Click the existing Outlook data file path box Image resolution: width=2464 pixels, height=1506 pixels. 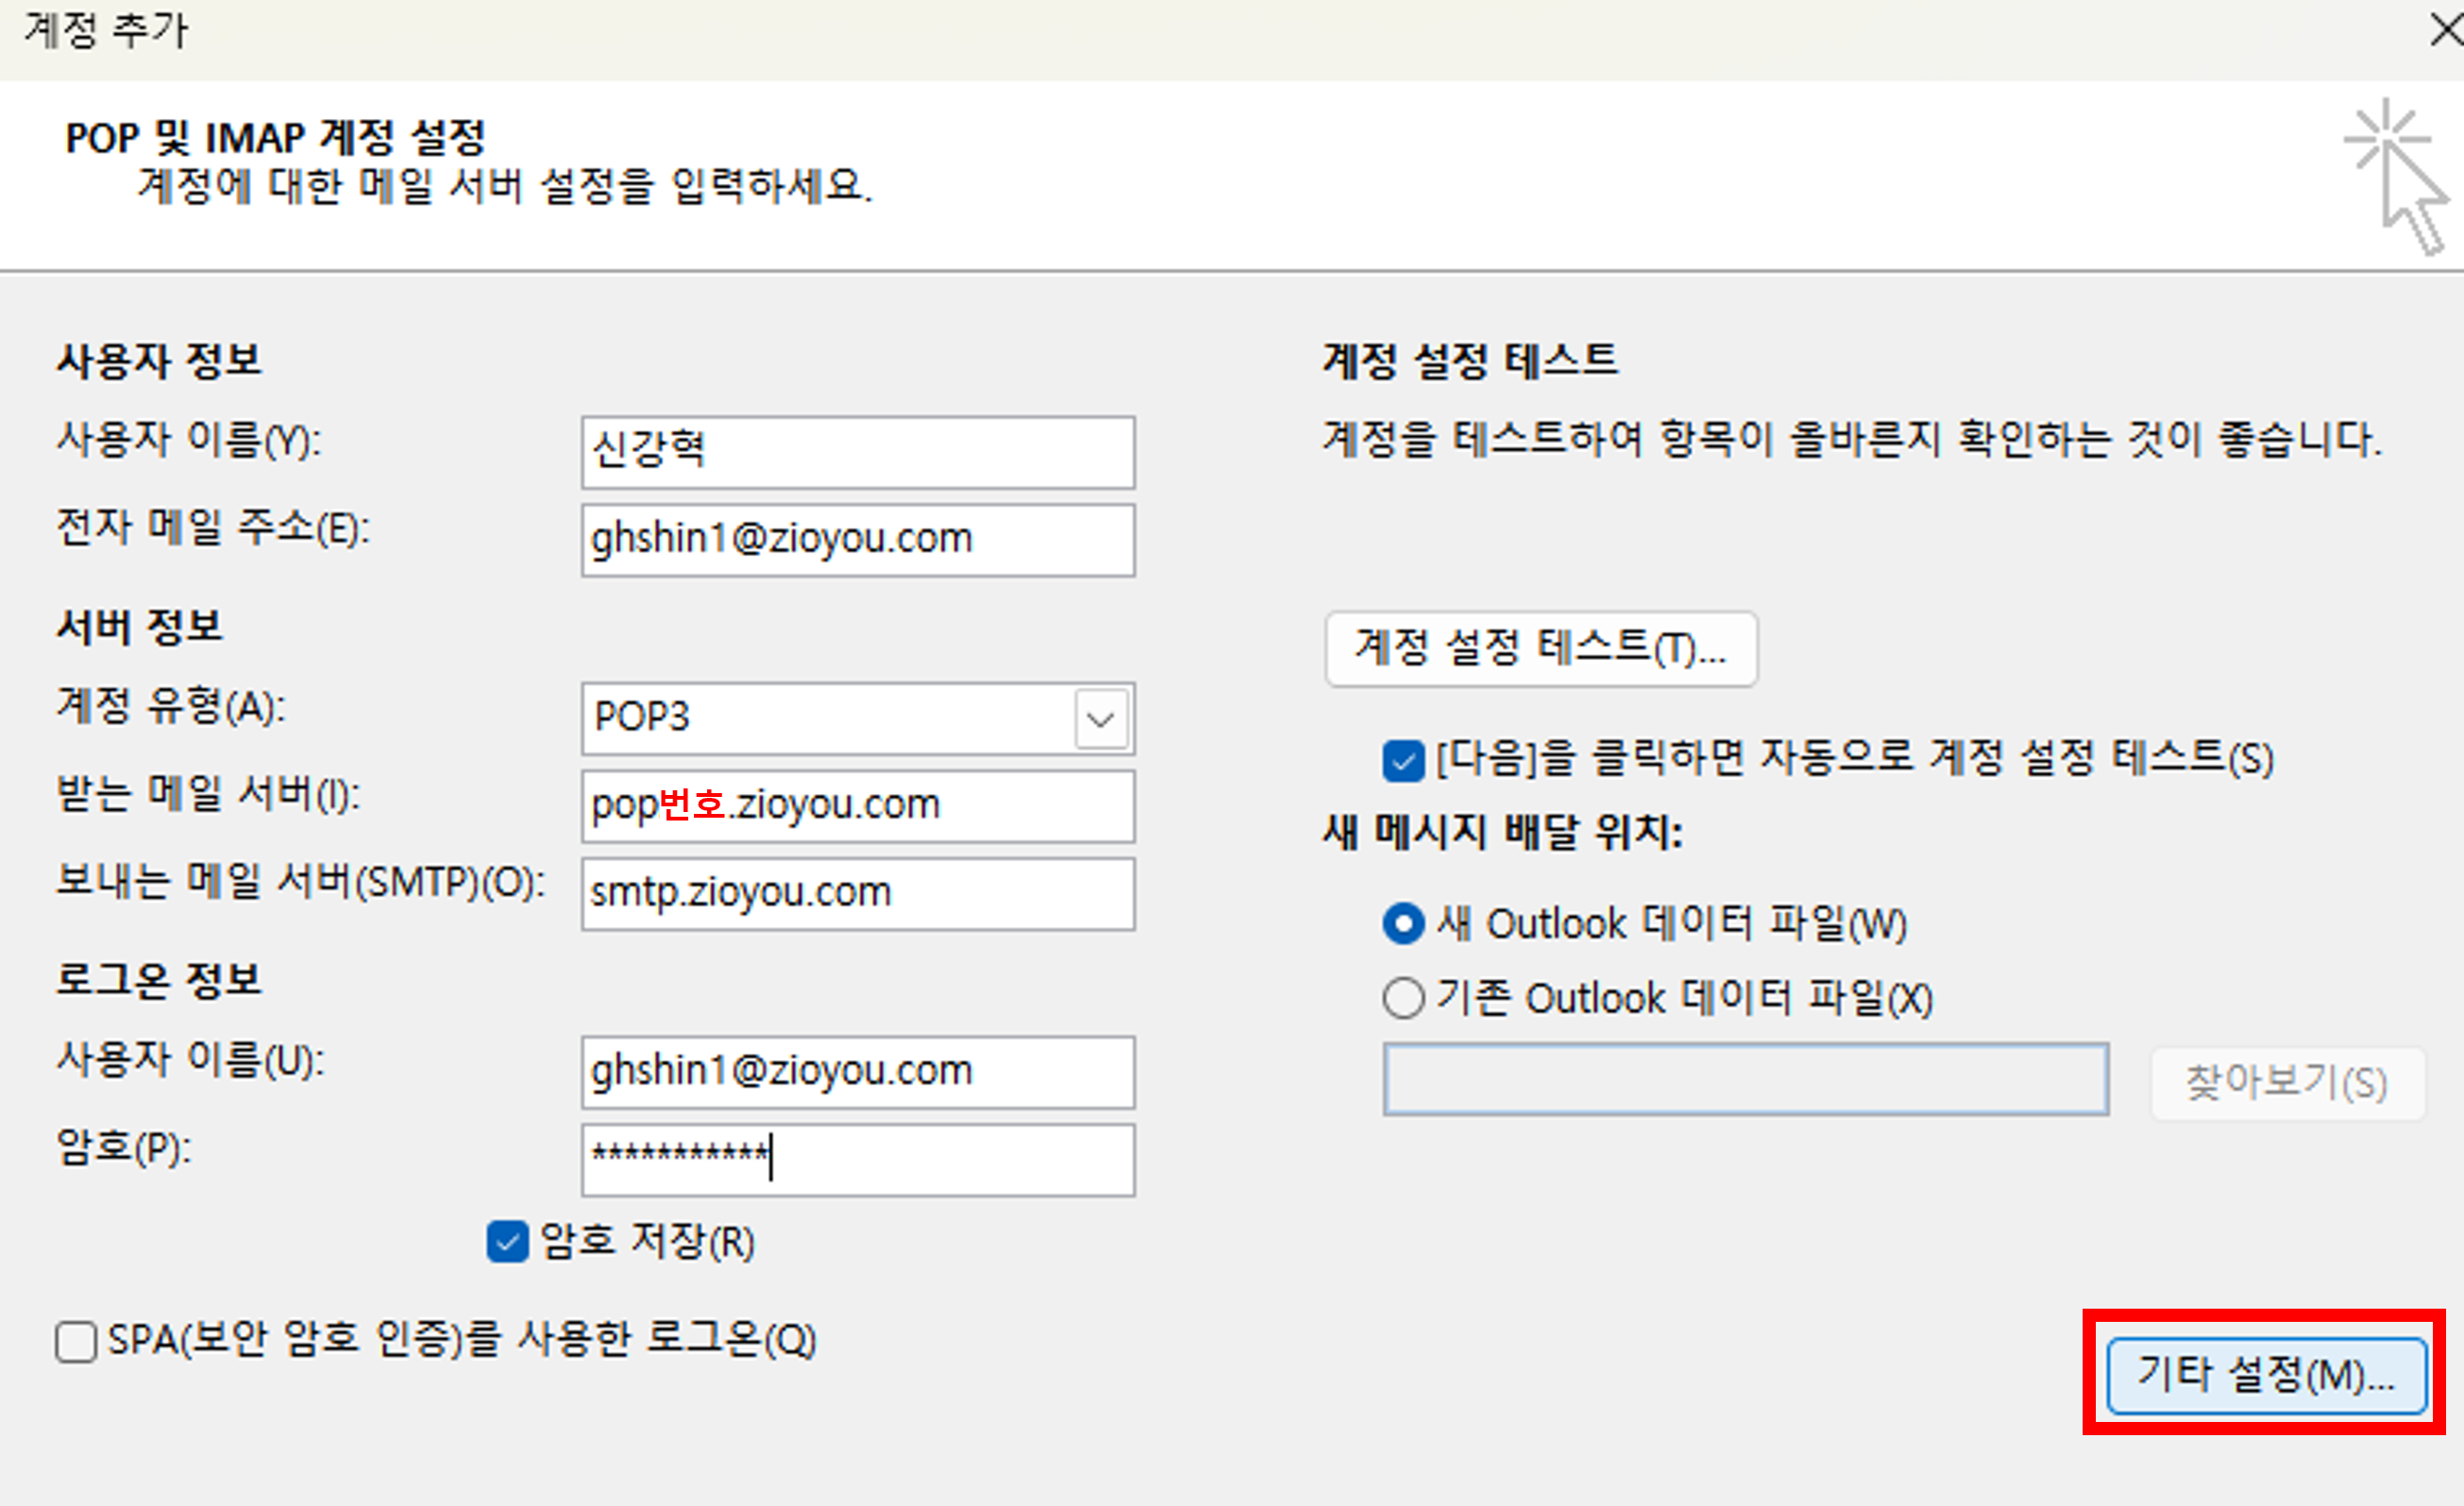coord(1746,1079)
